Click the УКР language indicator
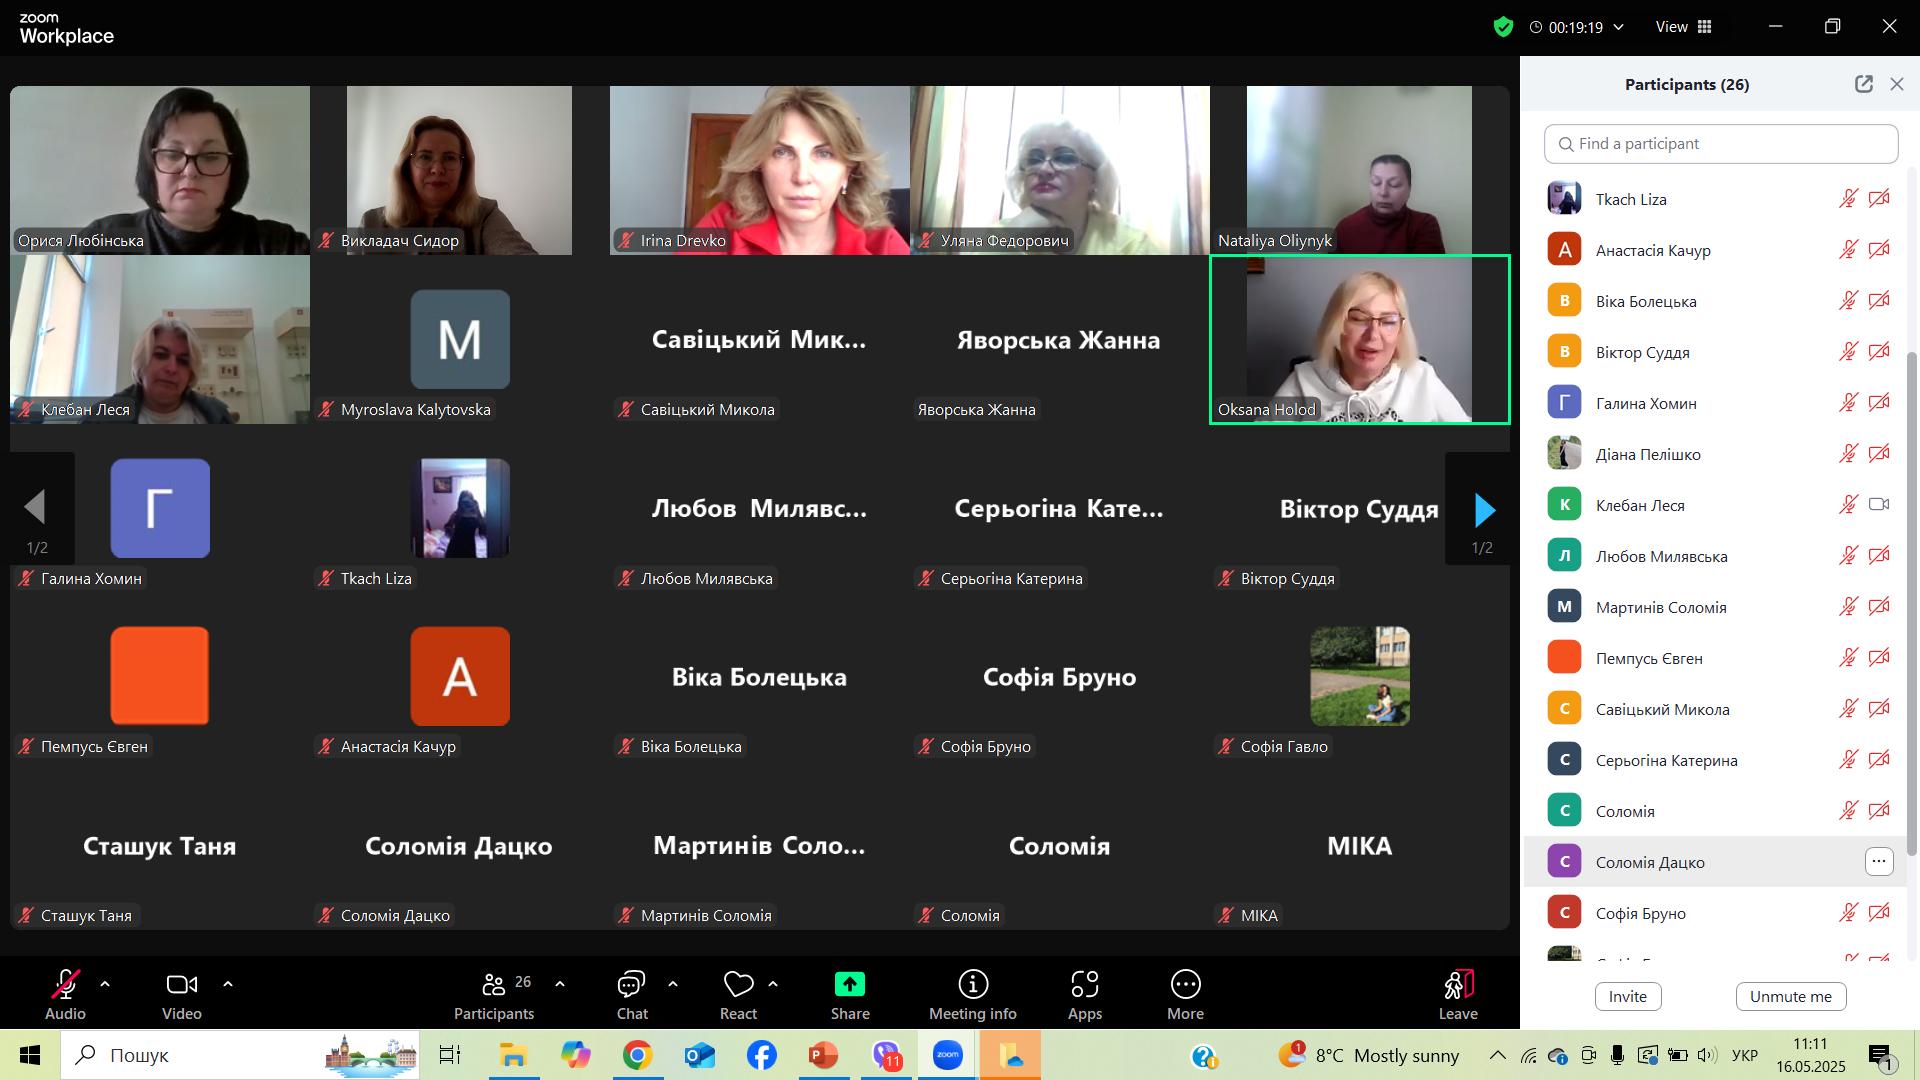The image size is (1920, 1080). point(1745,1055)
